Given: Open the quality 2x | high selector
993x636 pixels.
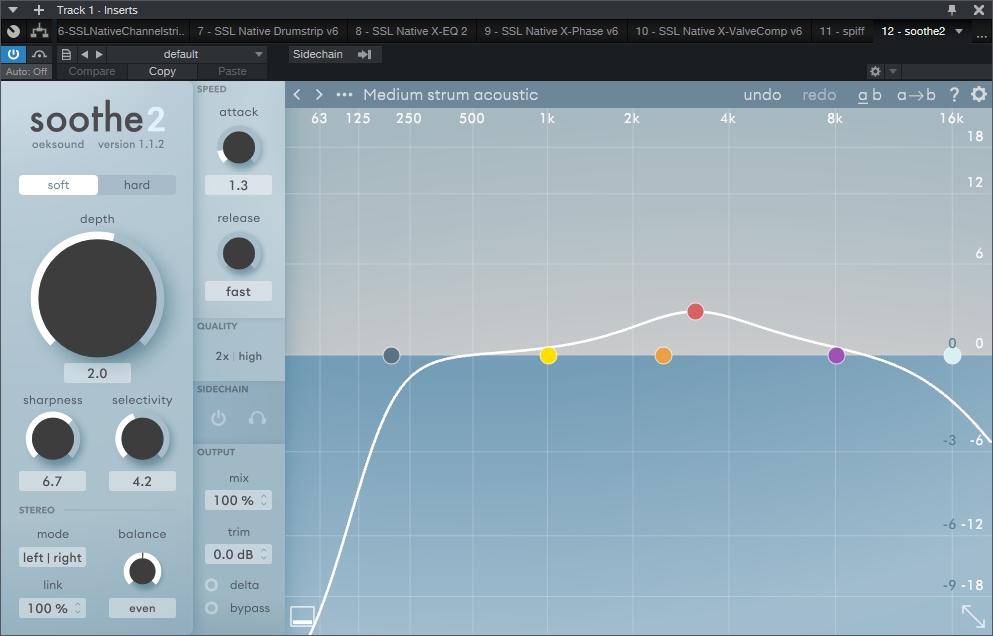Looking at the screenshot, I should point(239,356).
